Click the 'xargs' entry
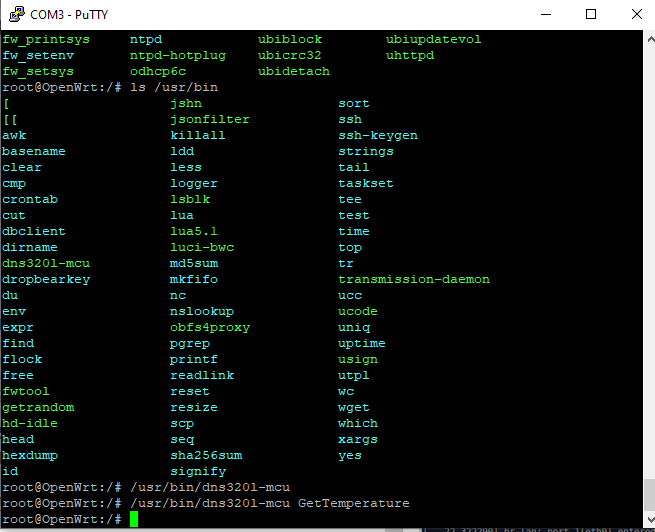The image size is (655, 532). 358,440
